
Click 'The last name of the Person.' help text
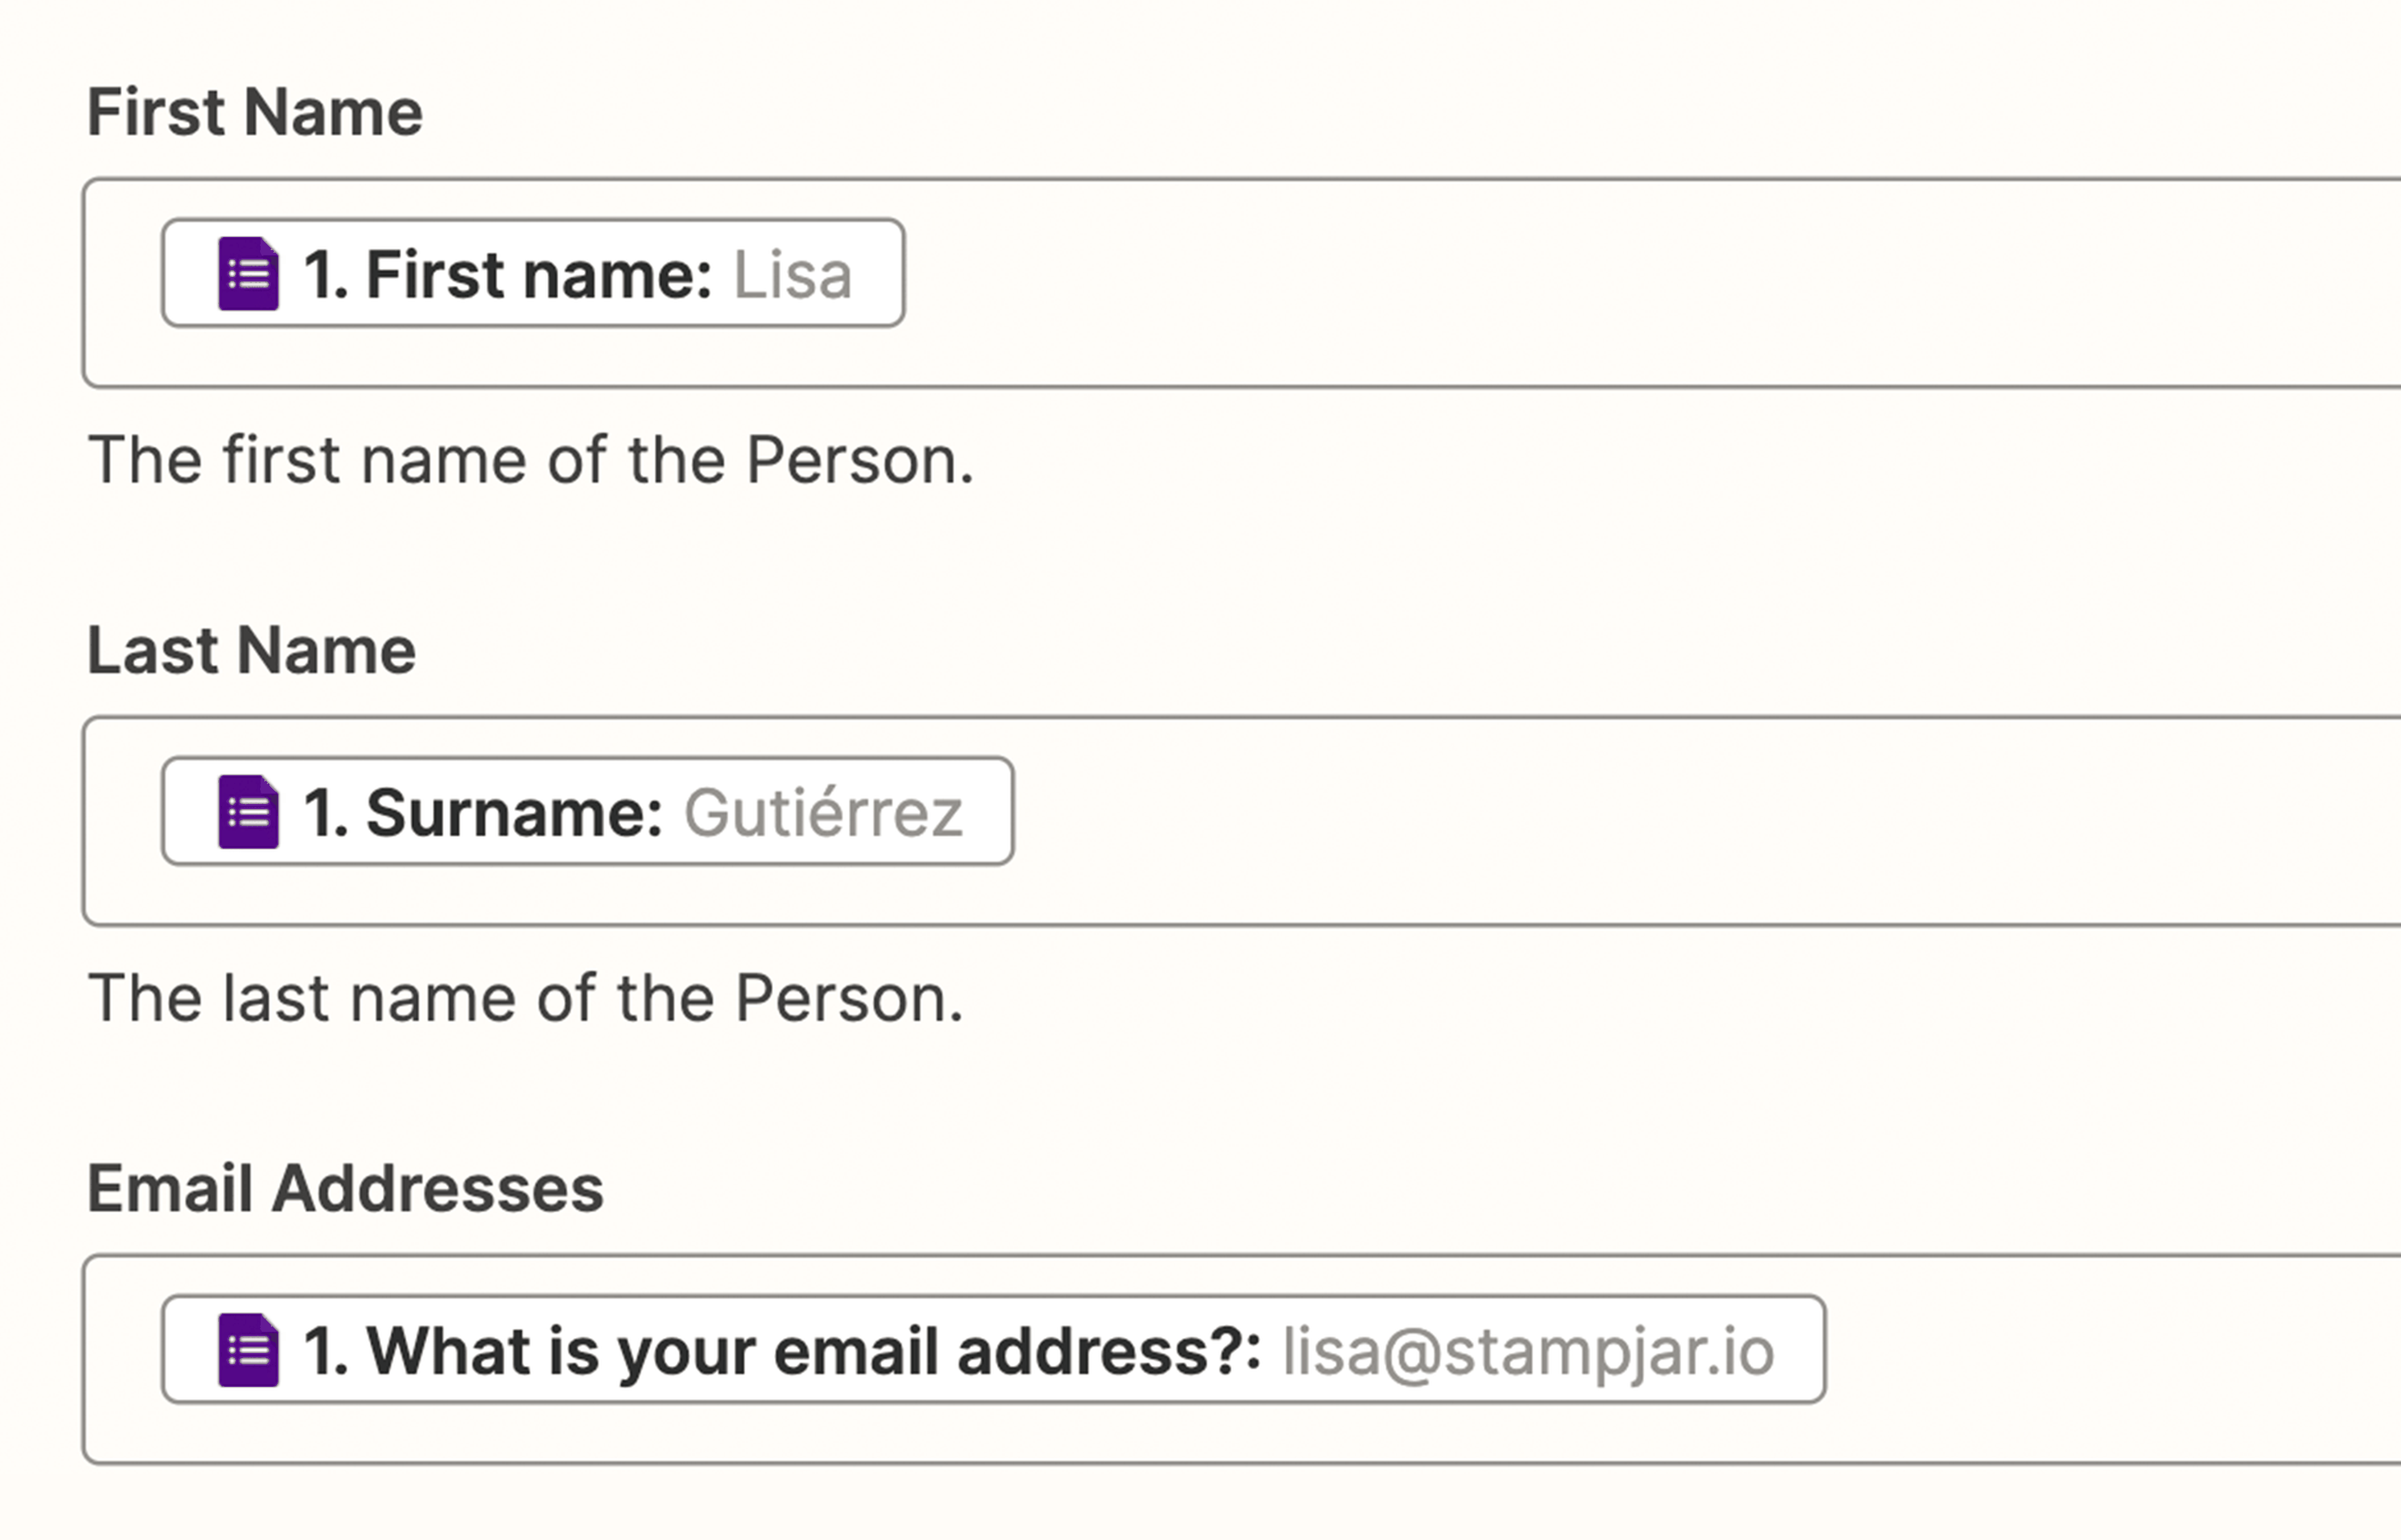pyautogui.click(x=525, y=999)
